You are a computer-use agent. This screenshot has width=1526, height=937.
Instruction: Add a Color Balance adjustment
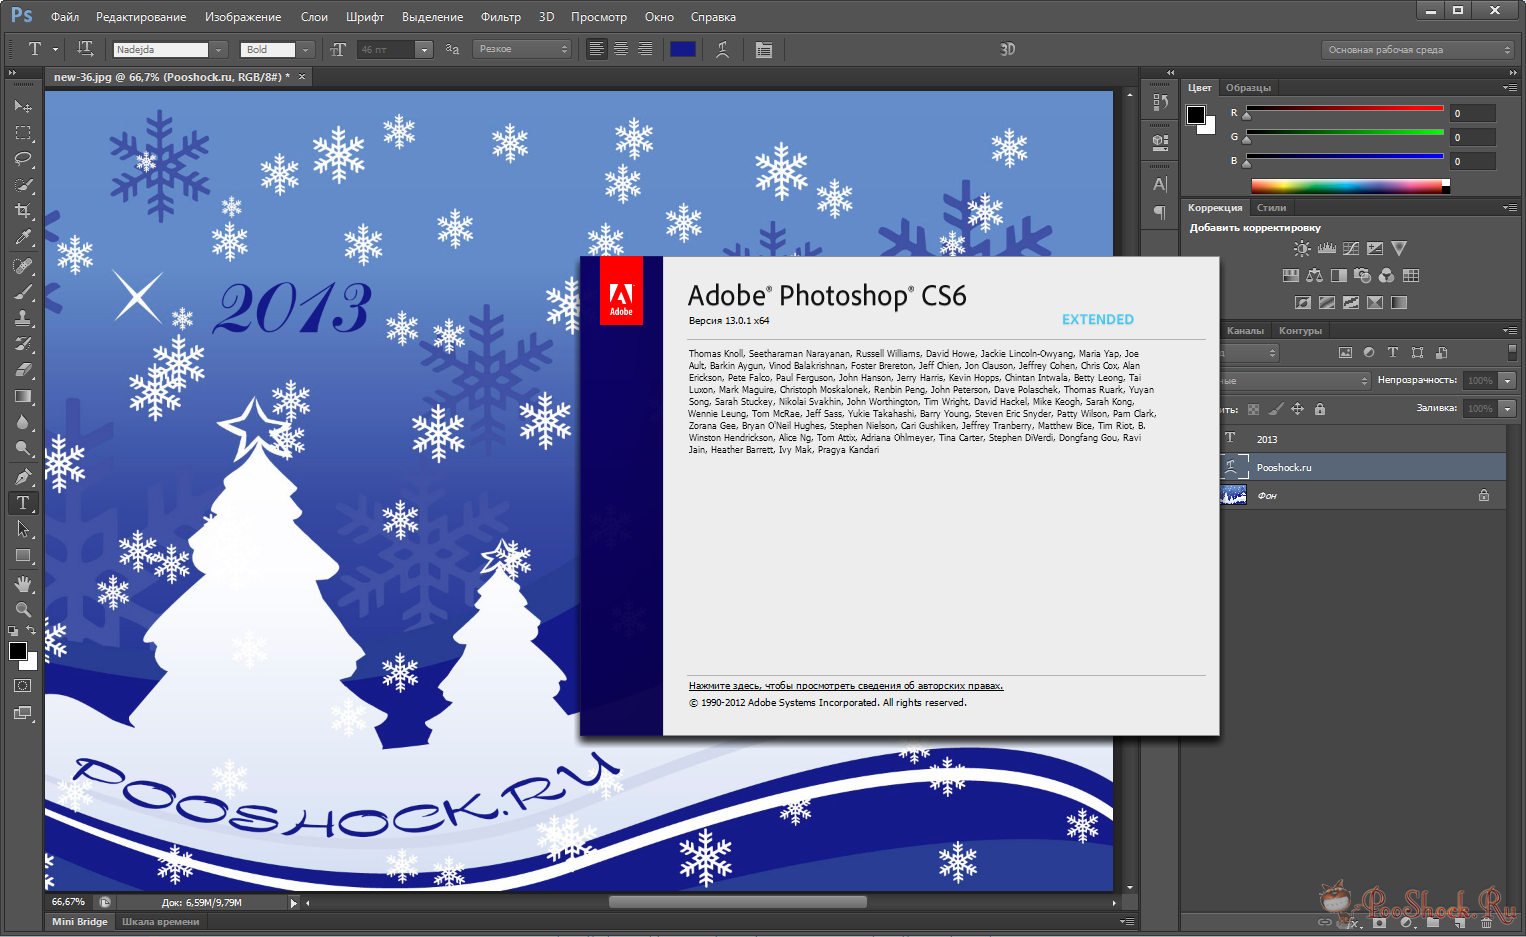click(1314, 275)
